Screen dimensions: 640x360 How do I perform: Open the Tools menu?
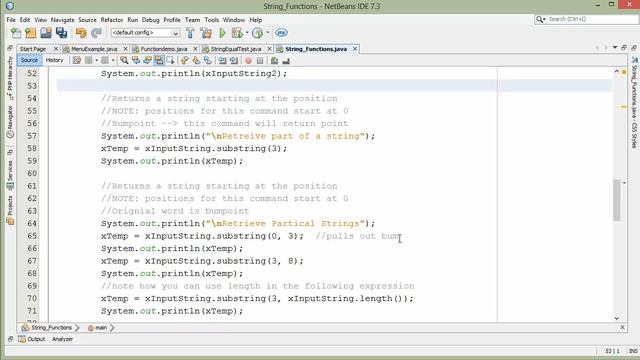(x=211, y=20)
